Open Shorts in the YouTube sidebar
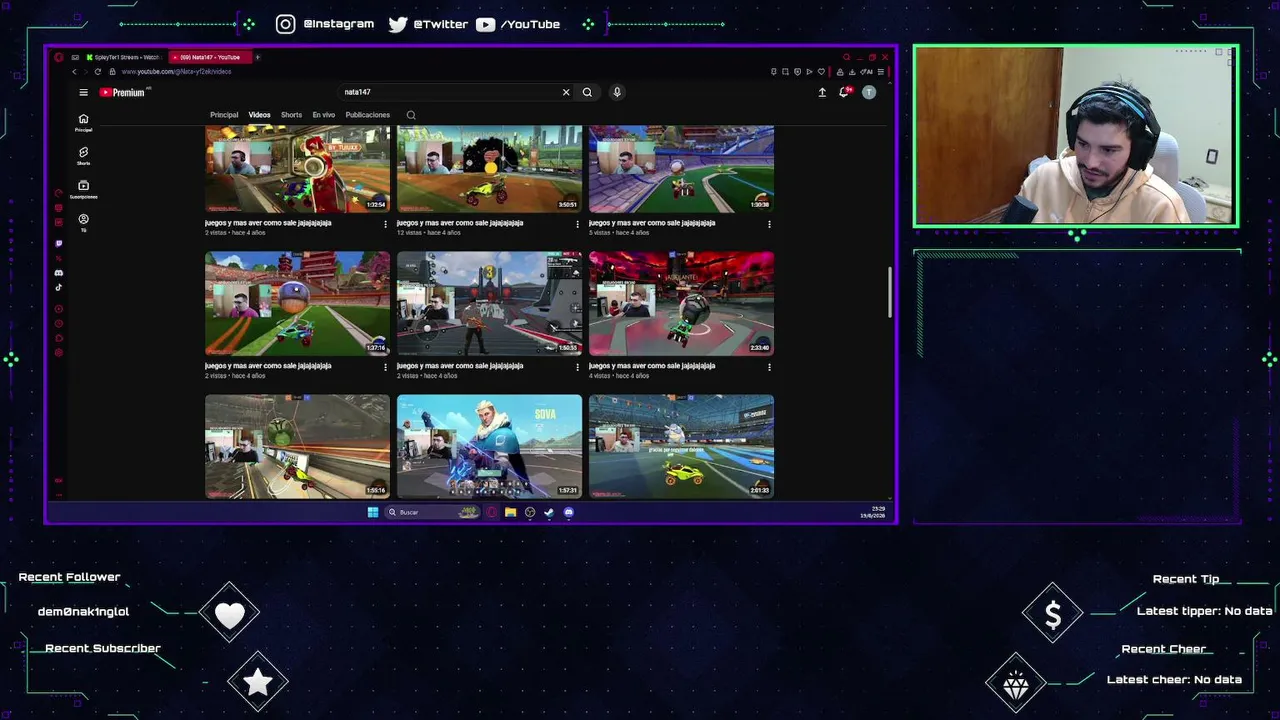This screenshot has width=1280, height=720. click(x=83, y=155)
